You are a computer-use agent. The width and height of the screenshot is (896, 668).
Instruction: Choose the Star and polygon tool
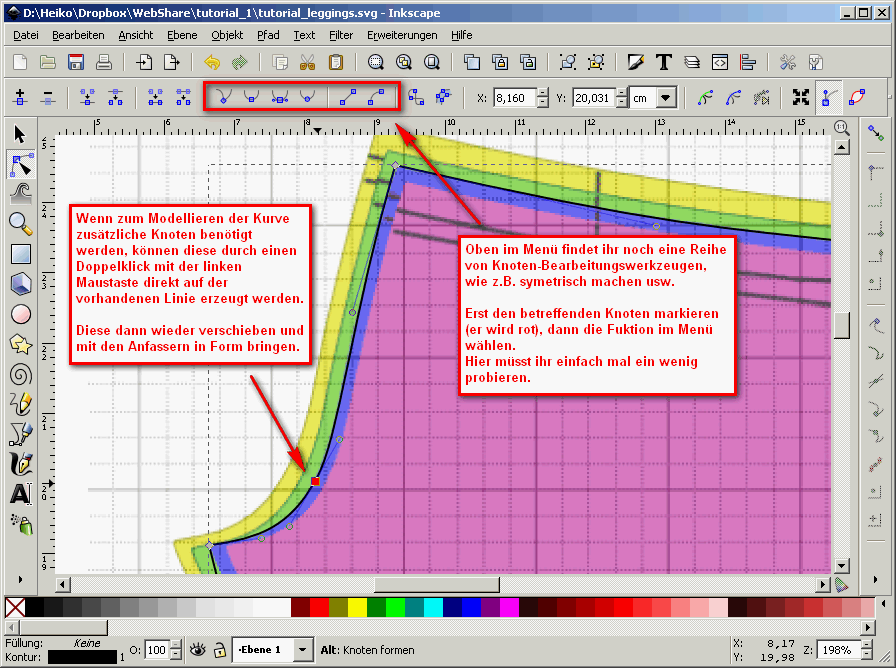tap(20, 344)
